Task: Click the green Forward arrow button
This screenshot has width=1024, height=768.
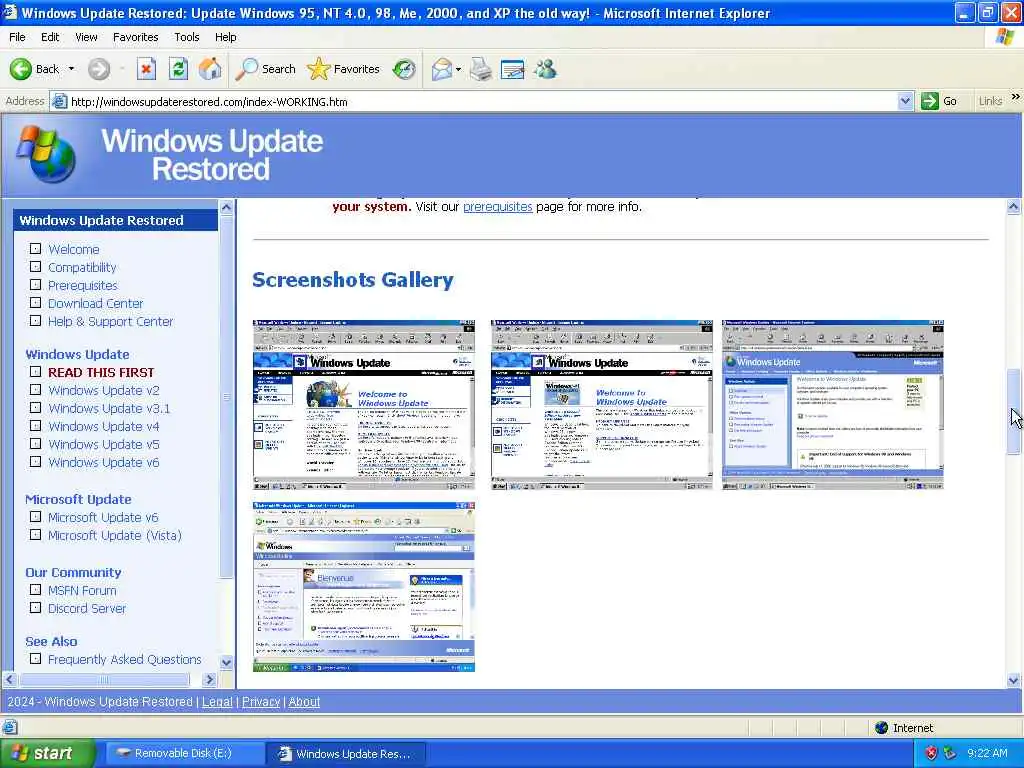Action: (x=99, y=69)
